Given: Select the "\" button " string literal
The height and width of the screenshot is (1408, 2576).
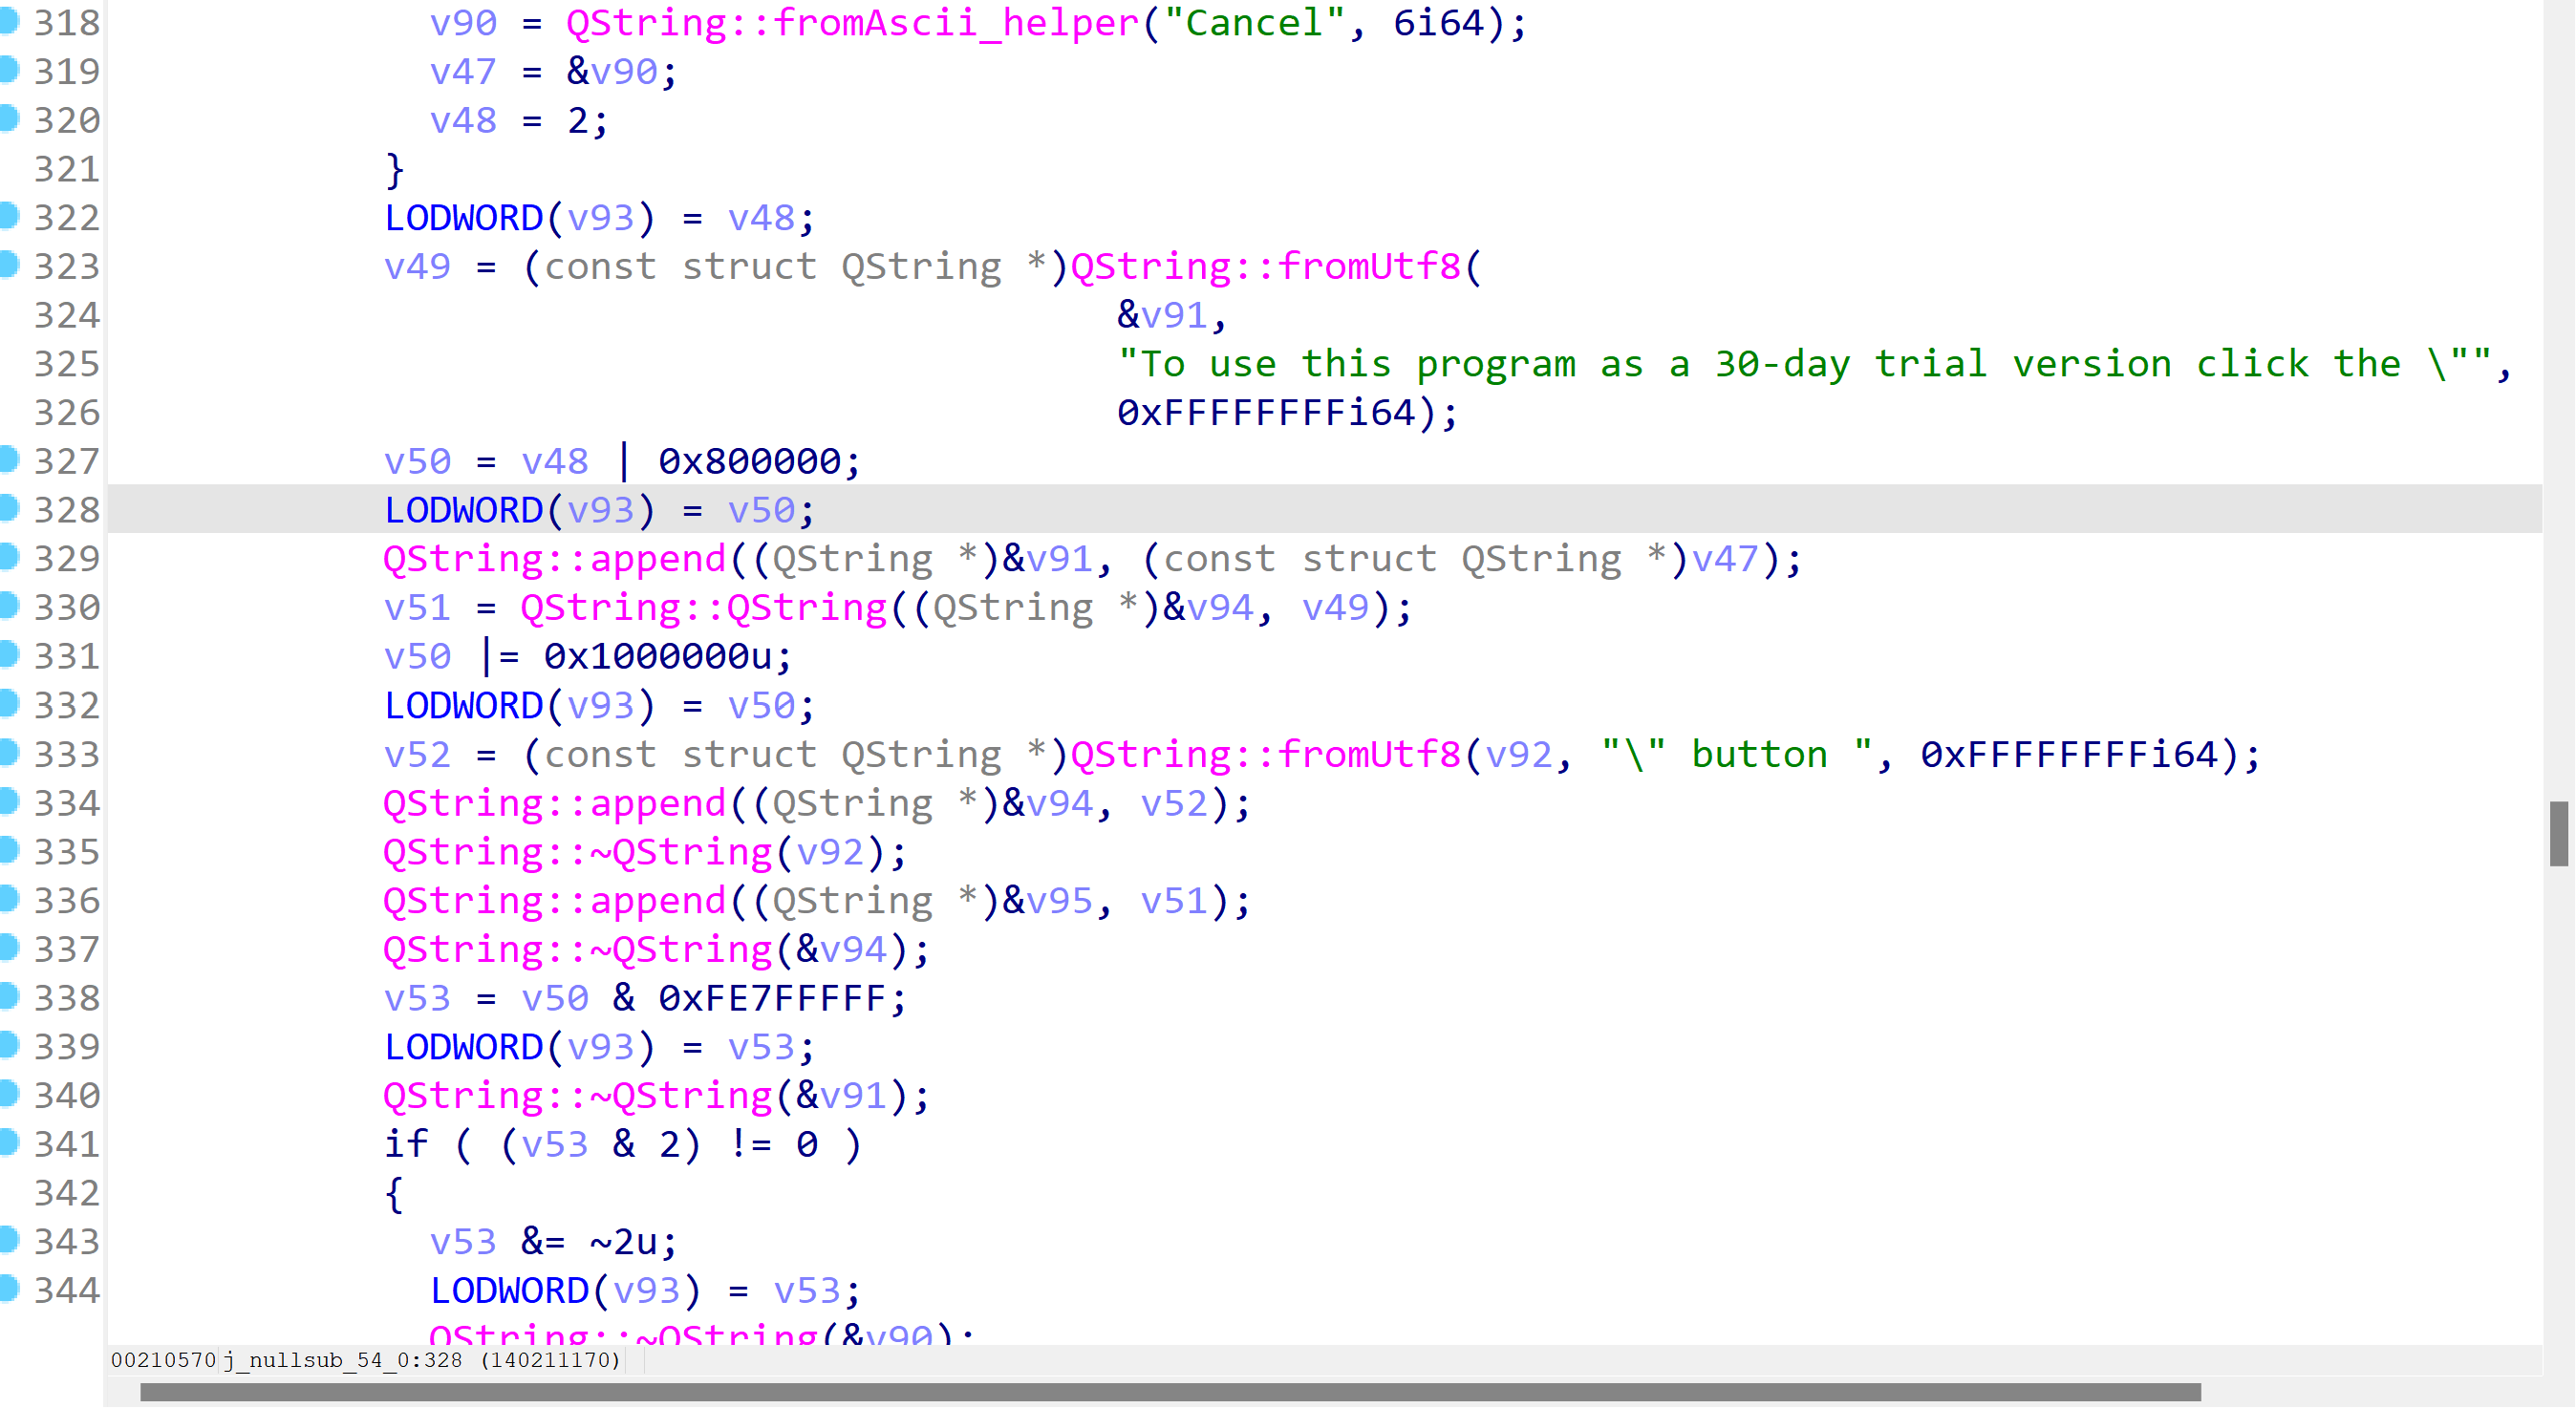Looking at the screenshot, I should point(1737,754).
